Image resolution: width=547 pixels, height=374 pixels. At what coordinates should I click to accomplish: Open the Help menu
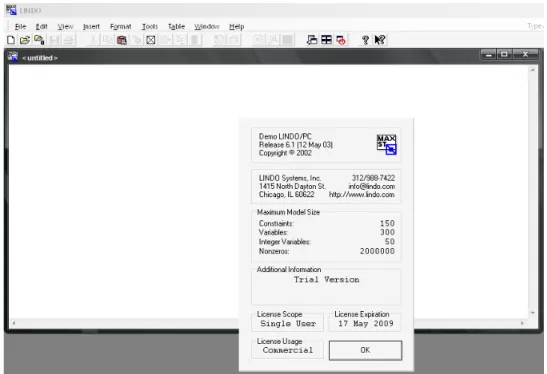tap(237, 27)
